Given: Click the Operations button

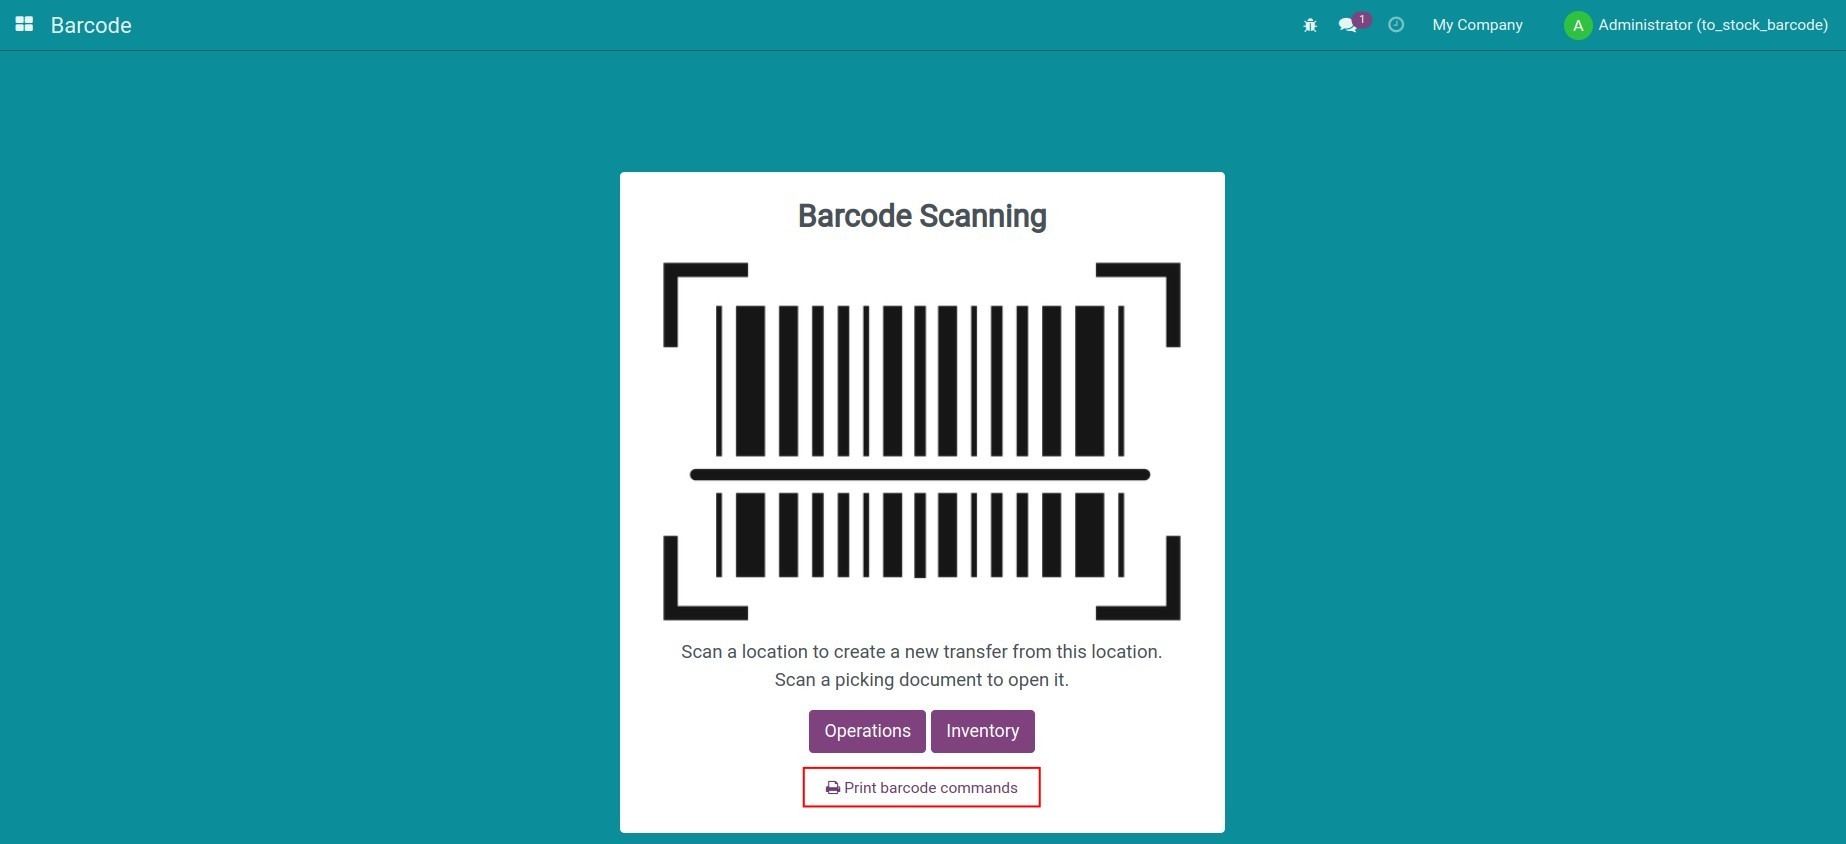Looking at the screenshot, I should tap(866, 731).
